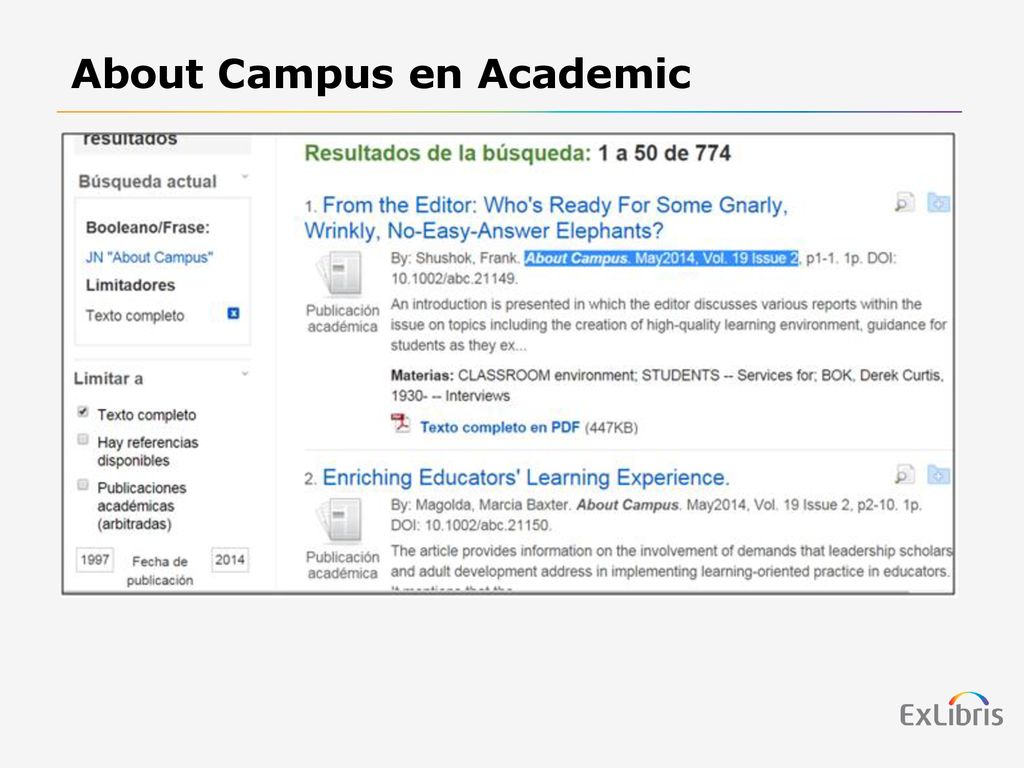Click DOI 10.1002/abc.21150 text

471,525
